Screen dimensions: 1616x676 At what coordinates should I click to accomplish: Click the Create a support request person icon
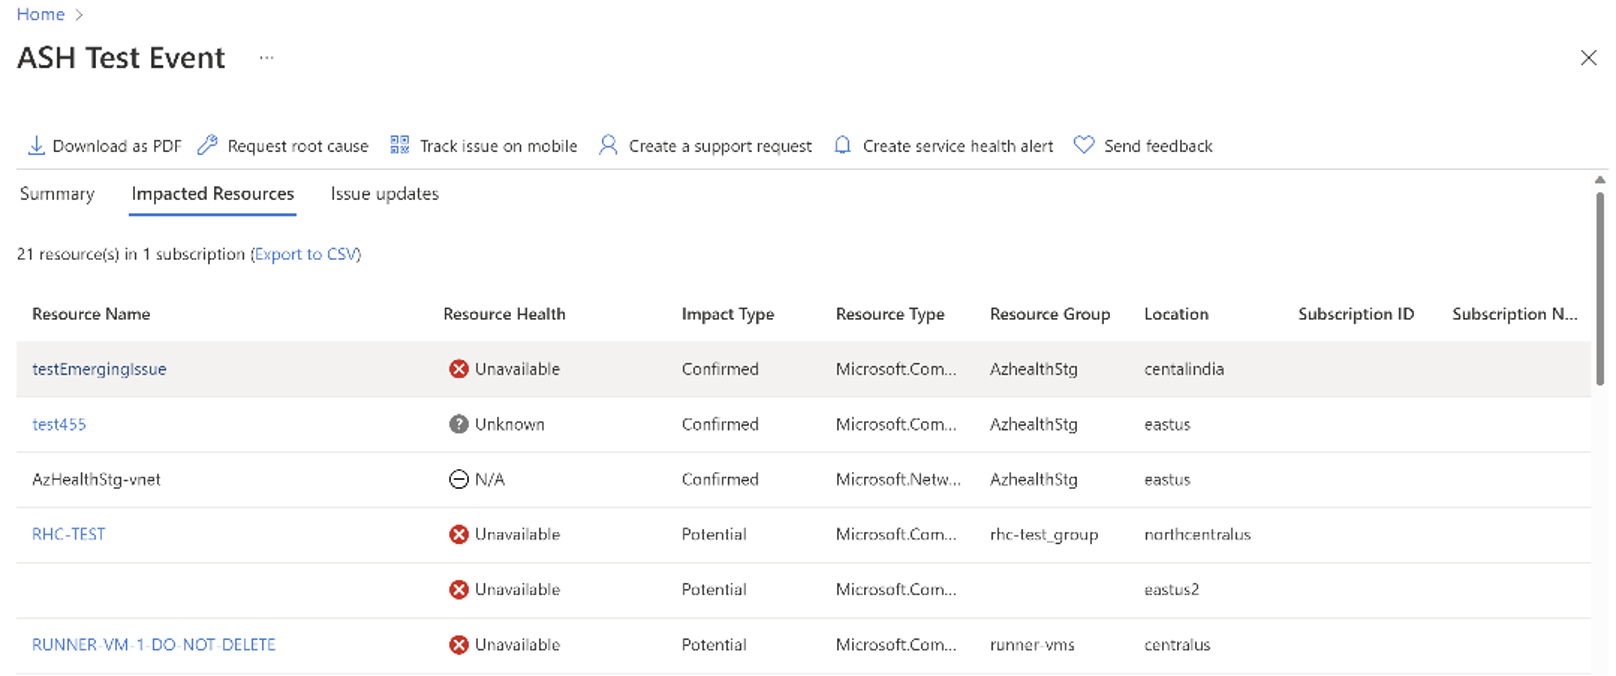608,146
